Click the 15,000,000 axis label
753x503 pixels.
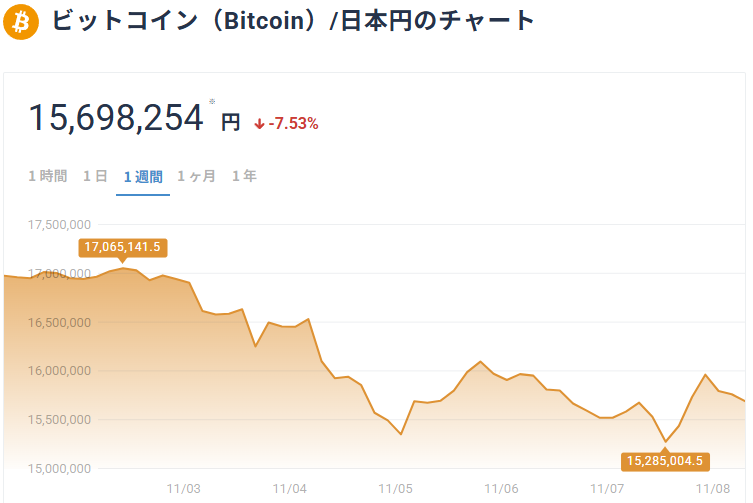pos(61,469)
